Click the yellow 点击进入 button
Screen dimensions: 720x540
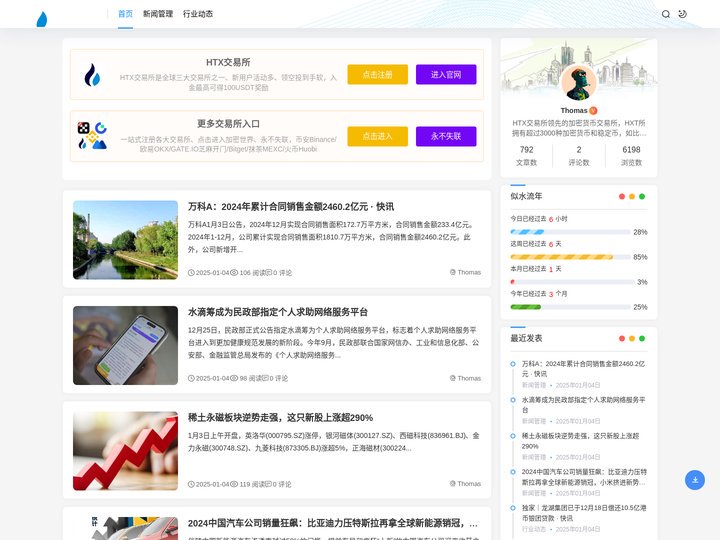(377, 136)
